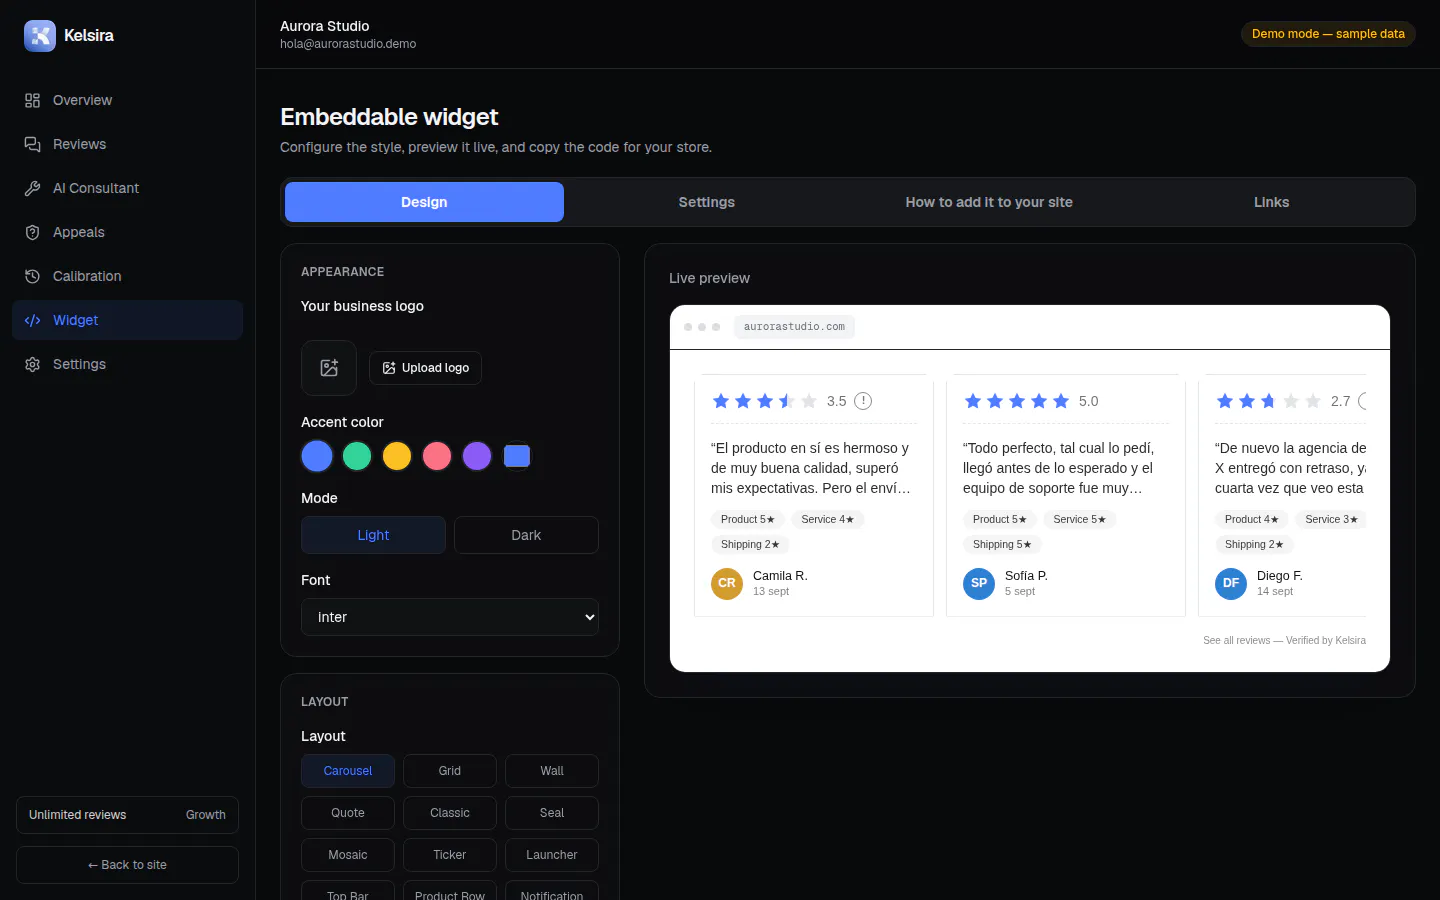Click the Widget code-brackets icon
This screenshot has width=1440, height=900.
(x=32, y=320)
